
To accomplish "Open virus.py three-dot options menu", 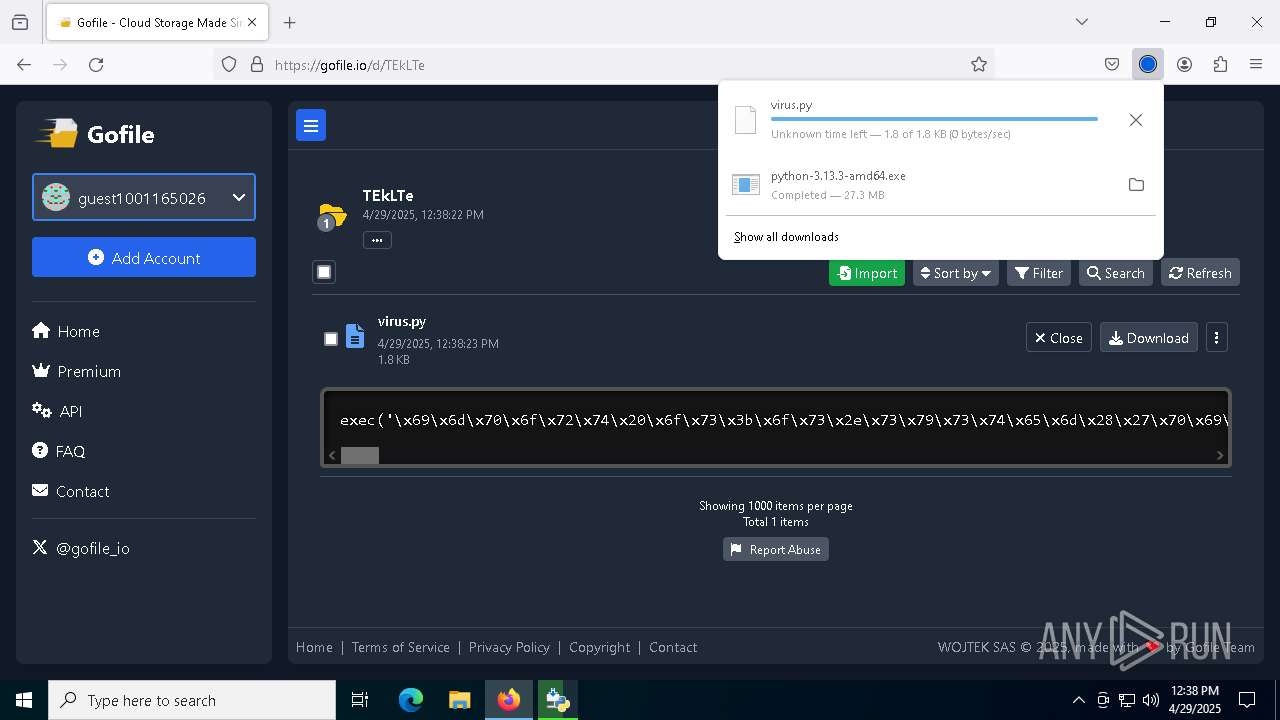I will pos(1216,338).
